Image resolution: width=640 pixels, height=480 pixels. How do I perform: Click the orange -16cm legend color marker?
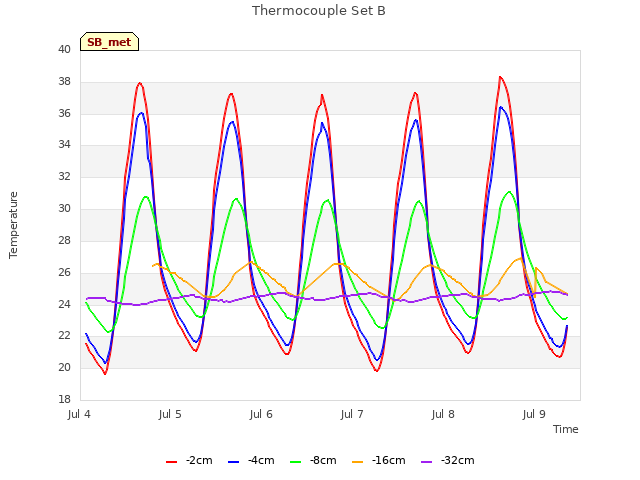[x=358, y=462]
